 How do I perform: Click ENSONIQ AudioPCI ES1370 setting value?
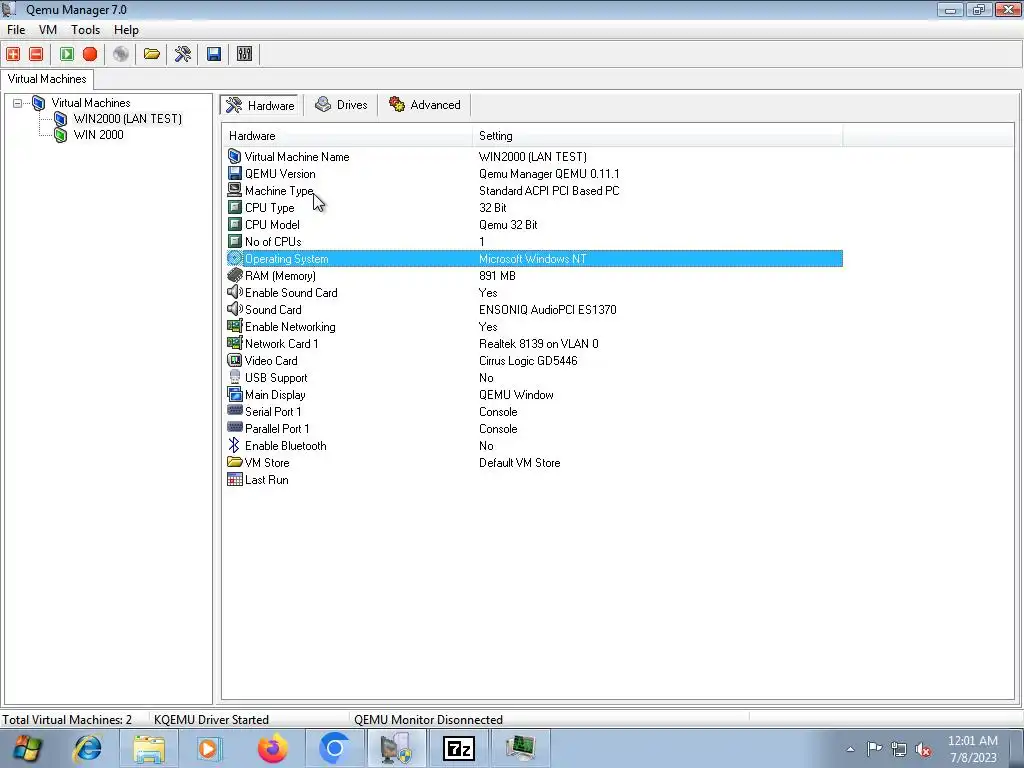pyautogui.click(x=547, y=310)
